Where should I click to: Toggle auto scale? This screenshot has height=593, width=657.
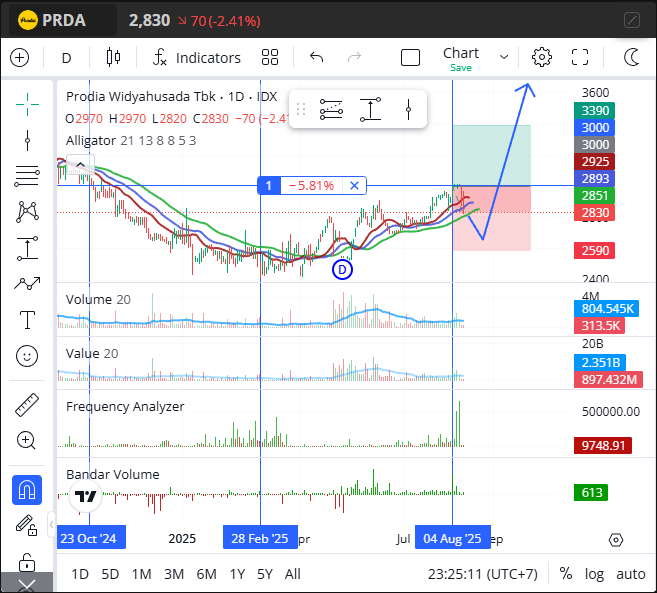click(631, 574)
